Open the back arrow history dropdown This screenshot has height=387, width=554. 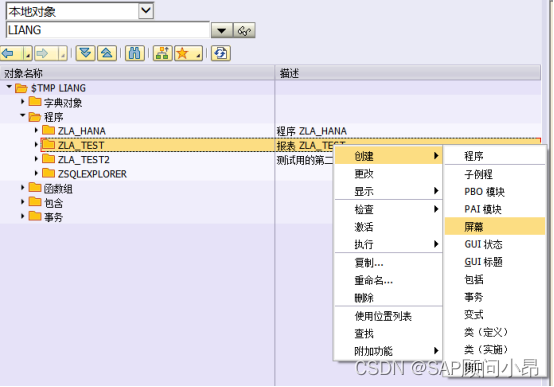click(27, 53)
